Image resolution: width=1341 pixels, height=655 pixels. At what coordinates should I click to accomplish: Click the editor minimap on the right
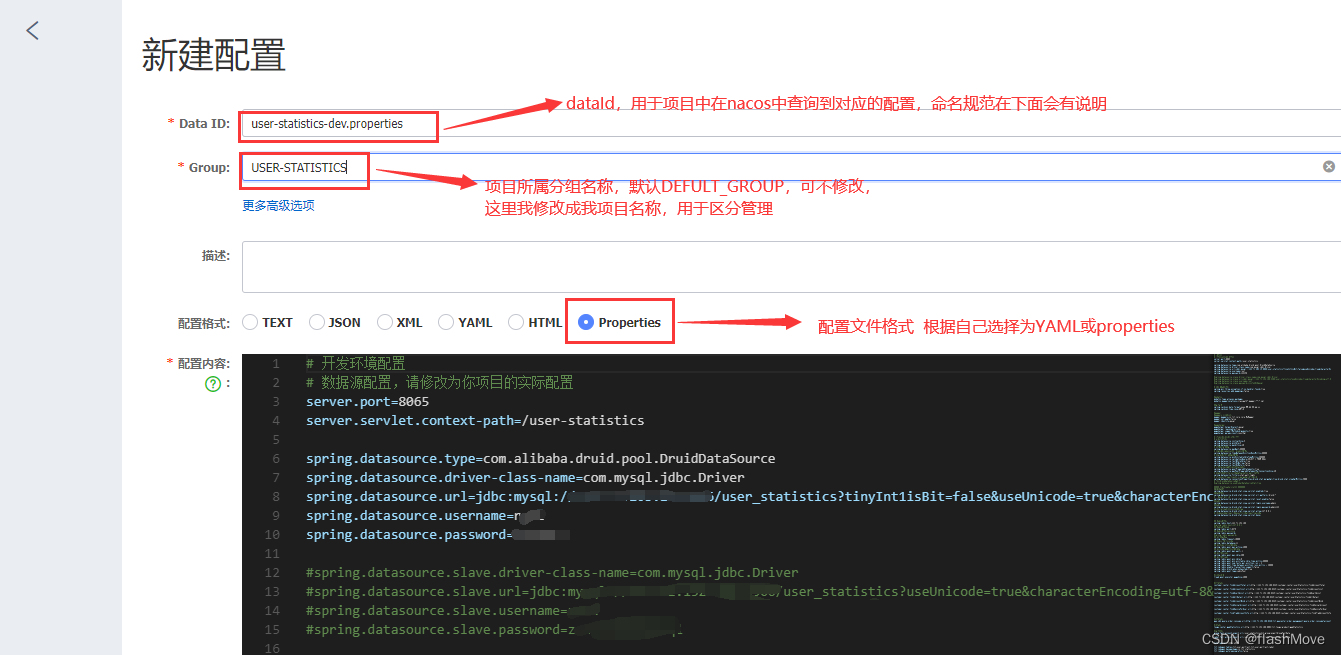1275,504
